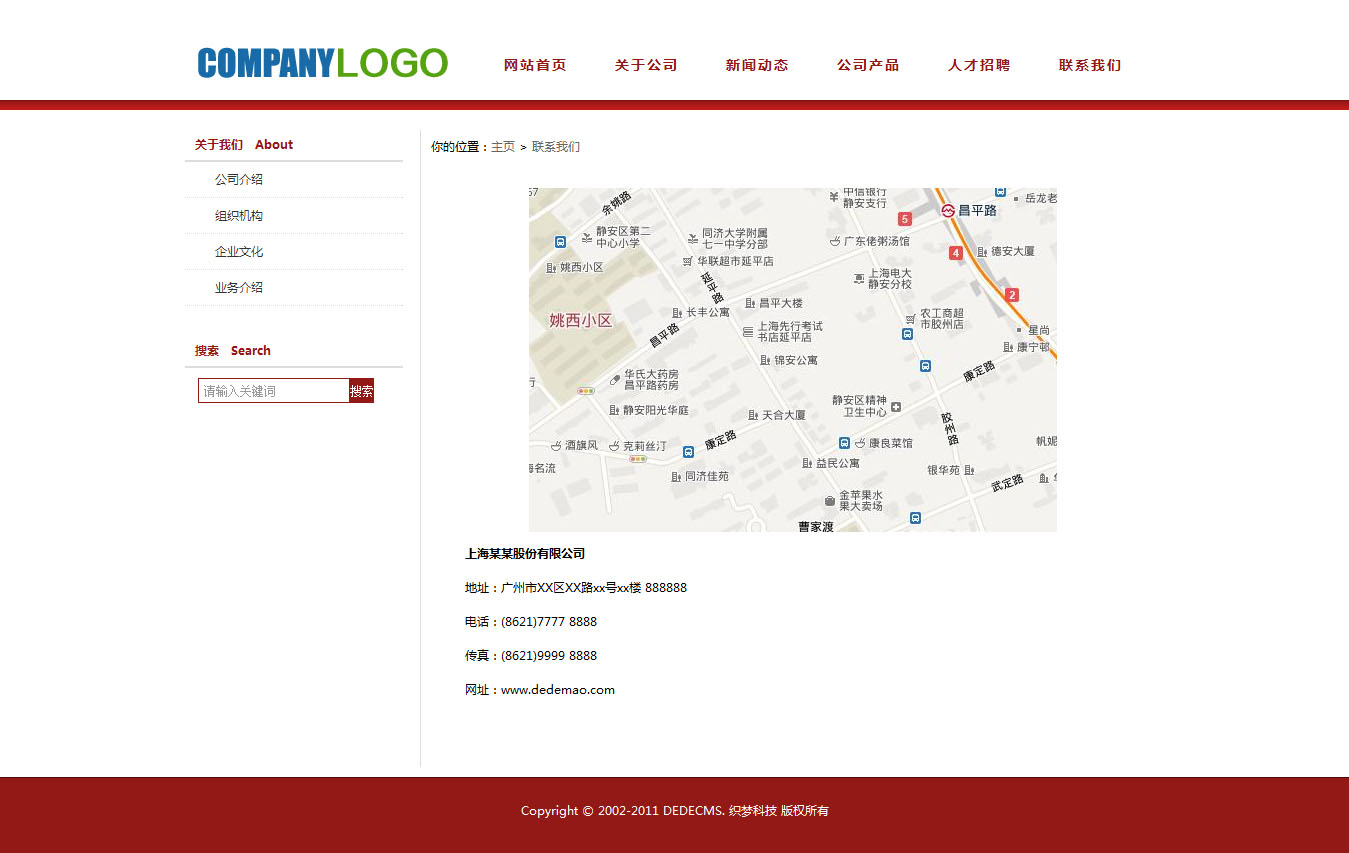Open the 网站首页 navigation menu item

tap(535, 65)
